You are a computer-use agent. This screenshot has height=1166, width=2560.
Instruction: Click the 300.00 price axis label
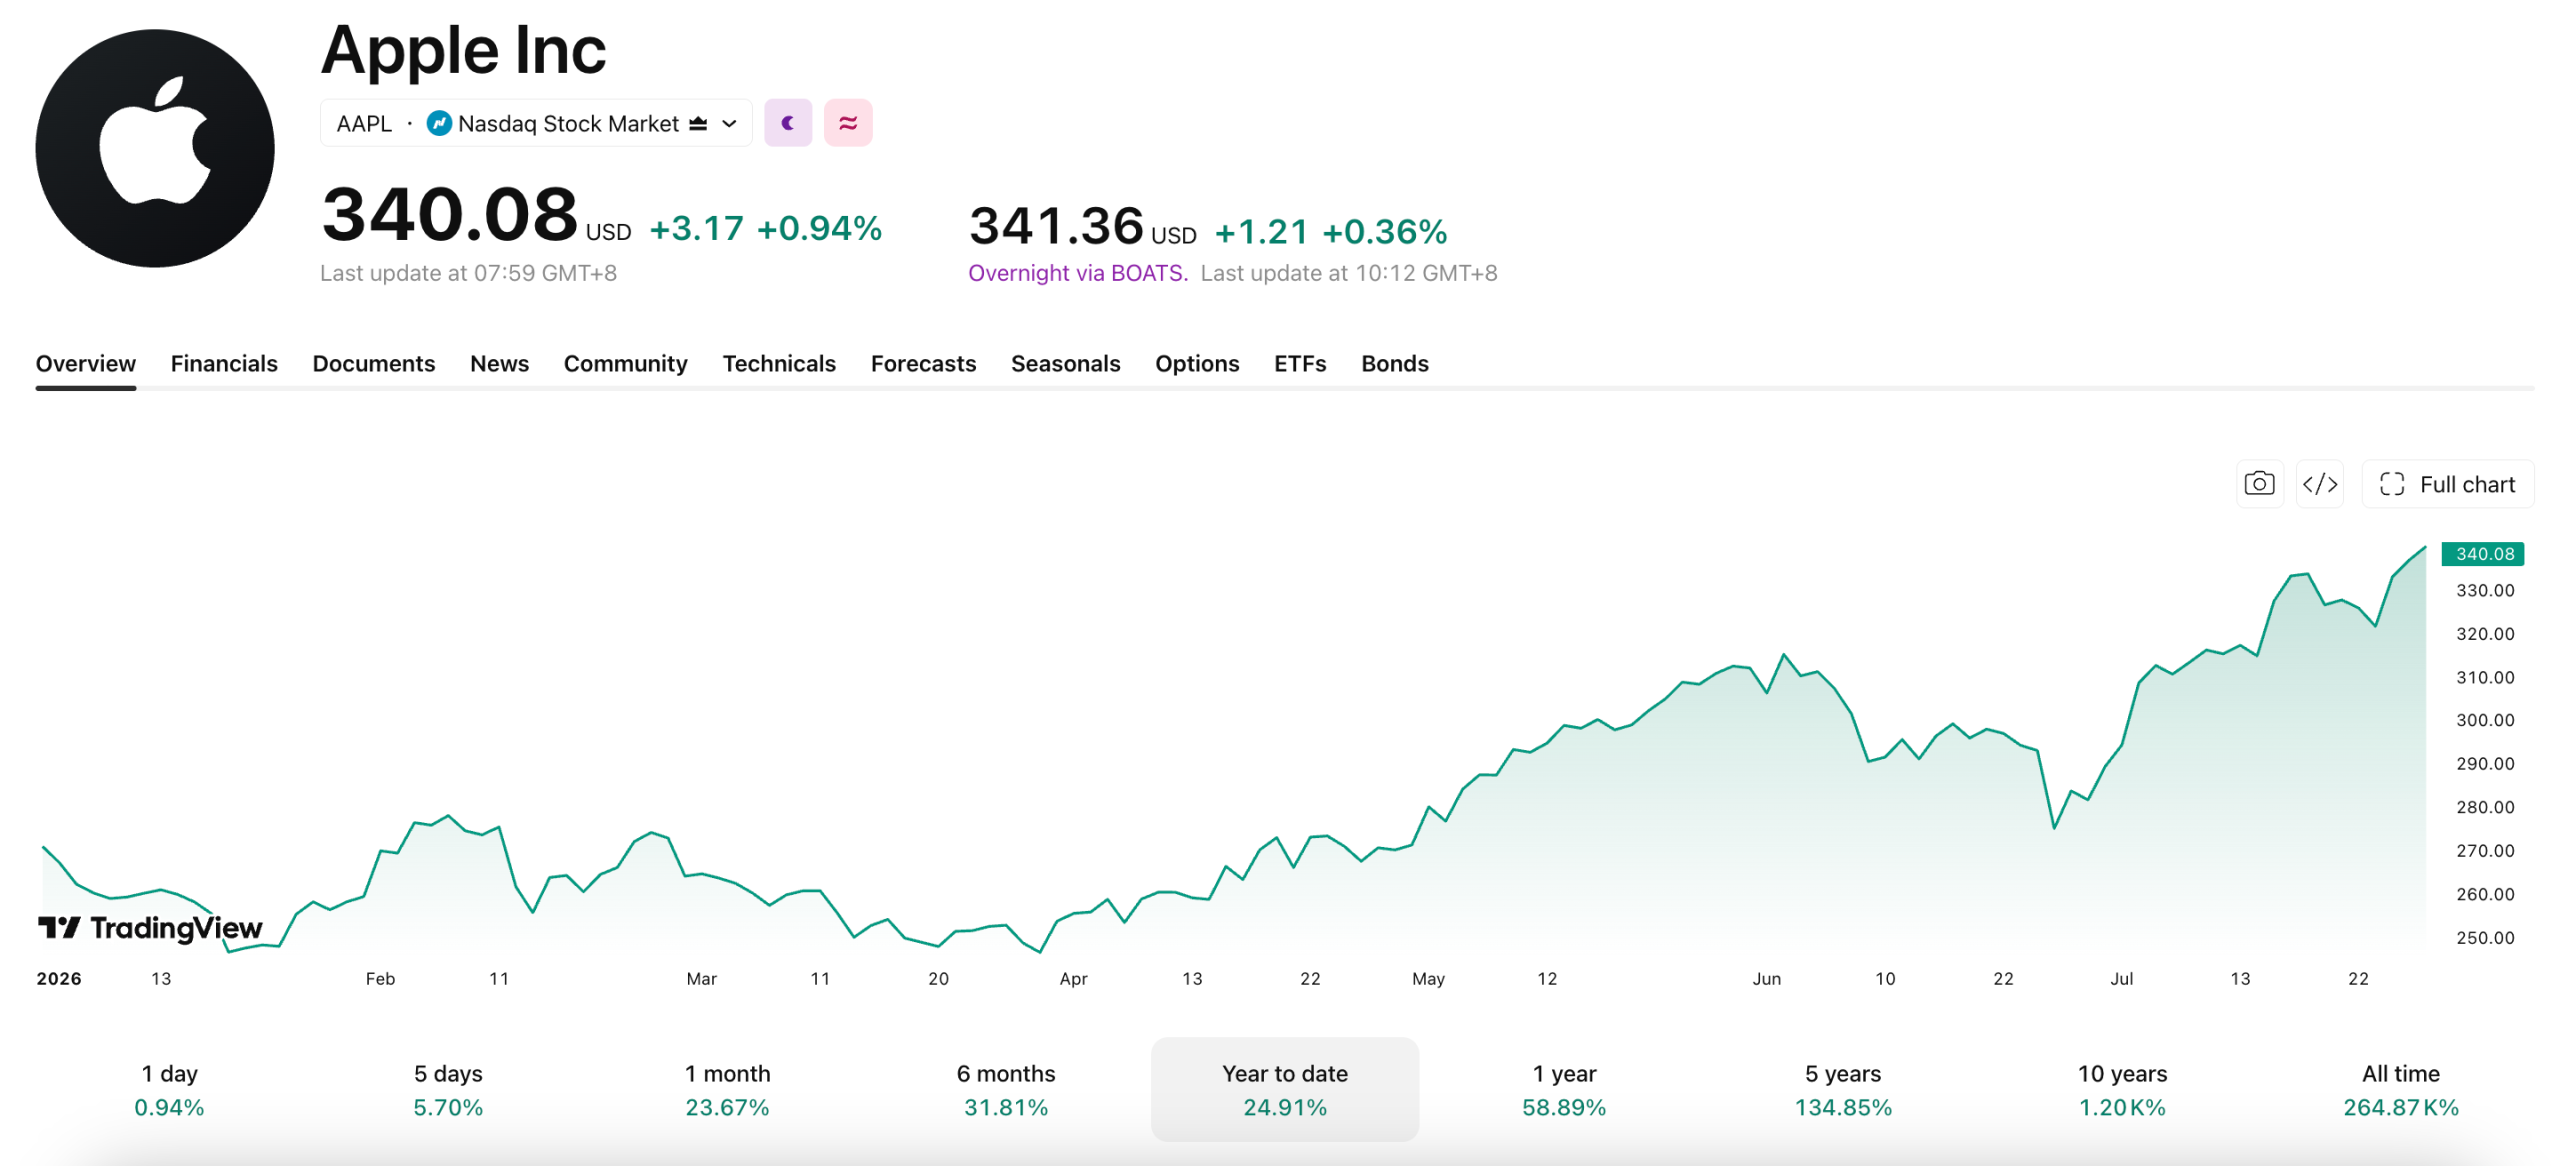pyautogui.click(x=2485, y=720)
